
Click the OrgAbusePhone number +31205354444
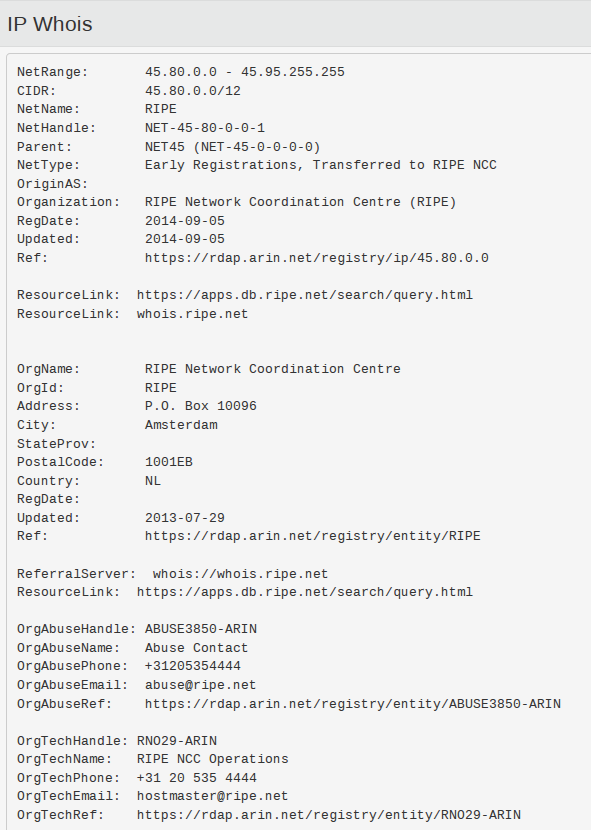coord(193,666)
